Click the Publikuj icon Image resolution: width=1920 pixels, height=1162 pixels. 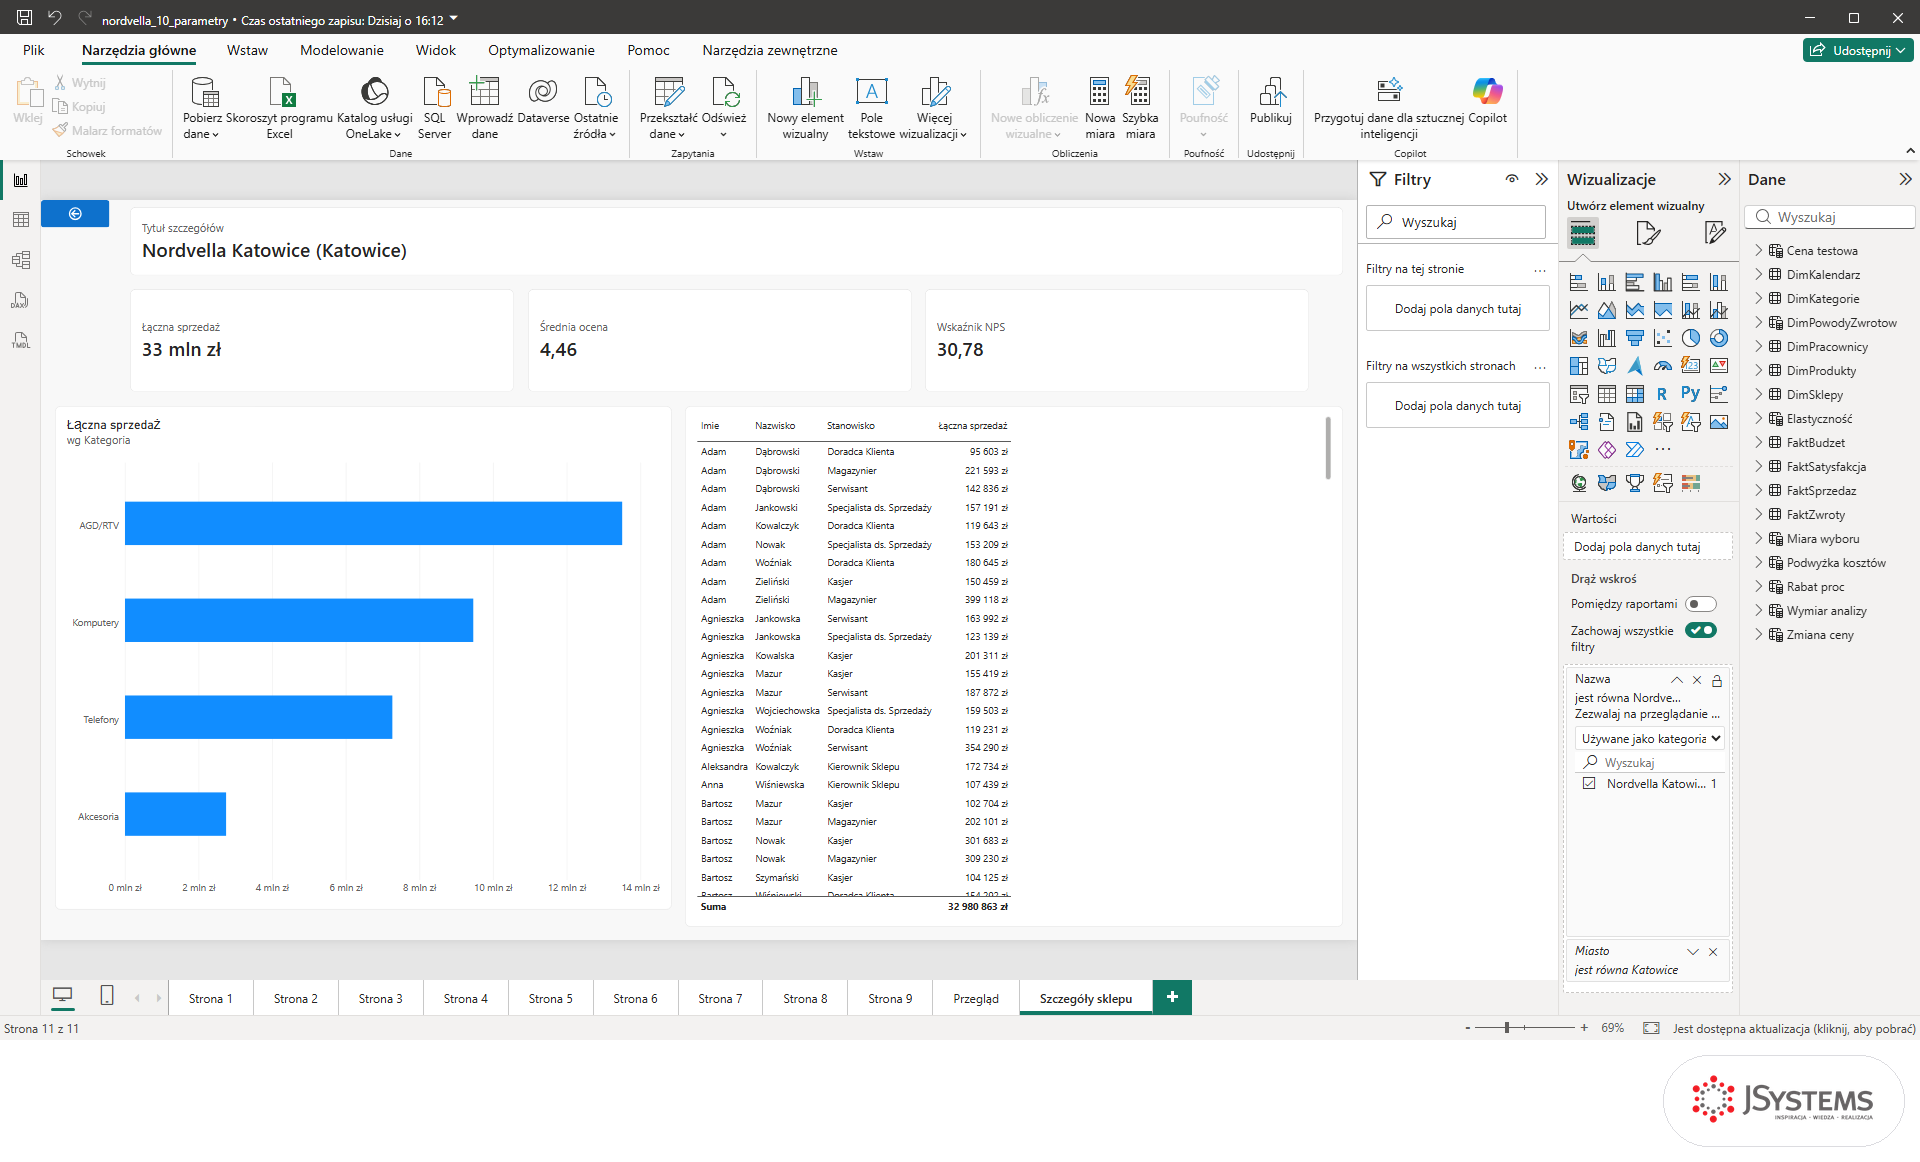(x=1271, y=92)
